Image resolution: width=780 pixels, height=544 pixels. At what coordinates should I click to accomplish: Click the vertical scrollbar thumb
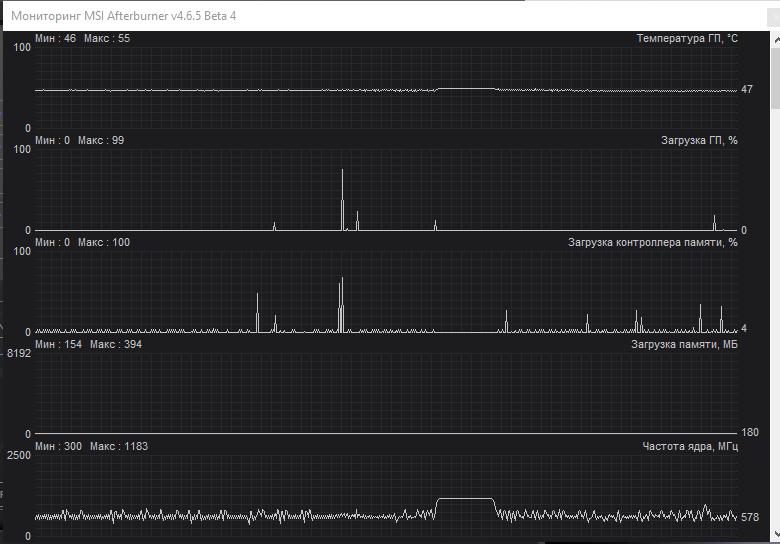click(776, 78)
